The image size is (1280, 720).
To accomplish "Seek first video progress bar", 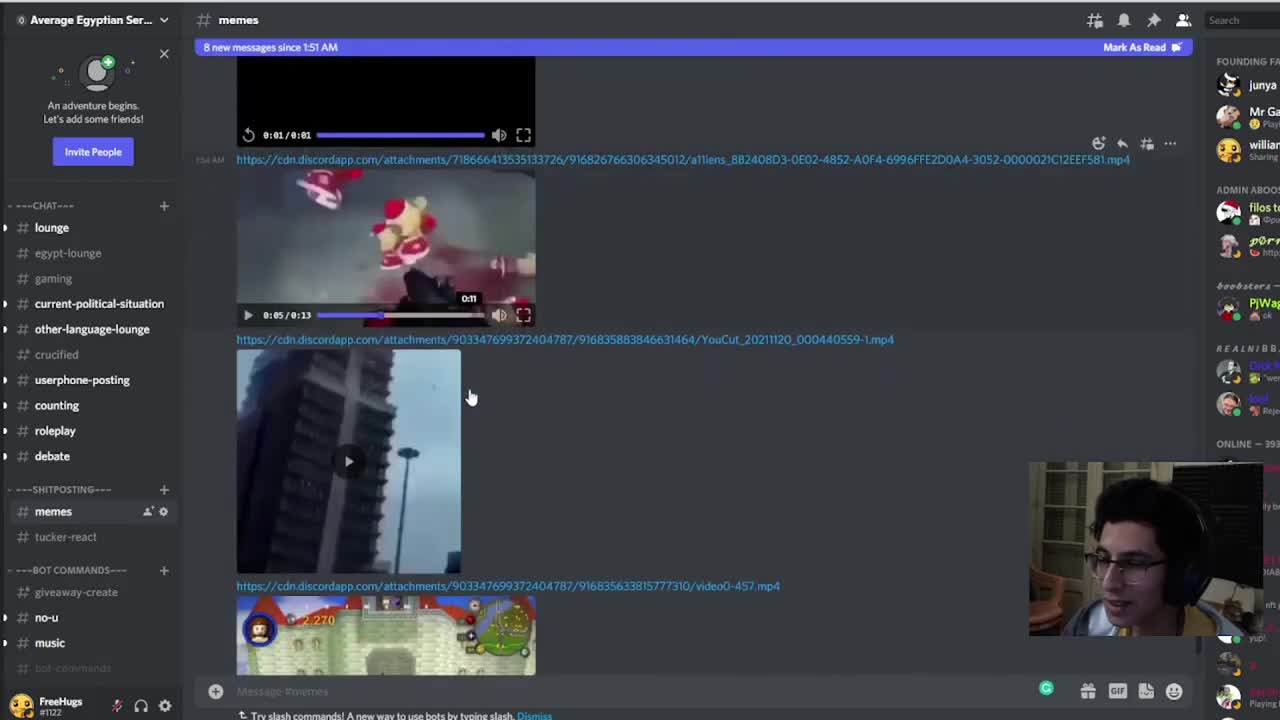I will 400,135.
